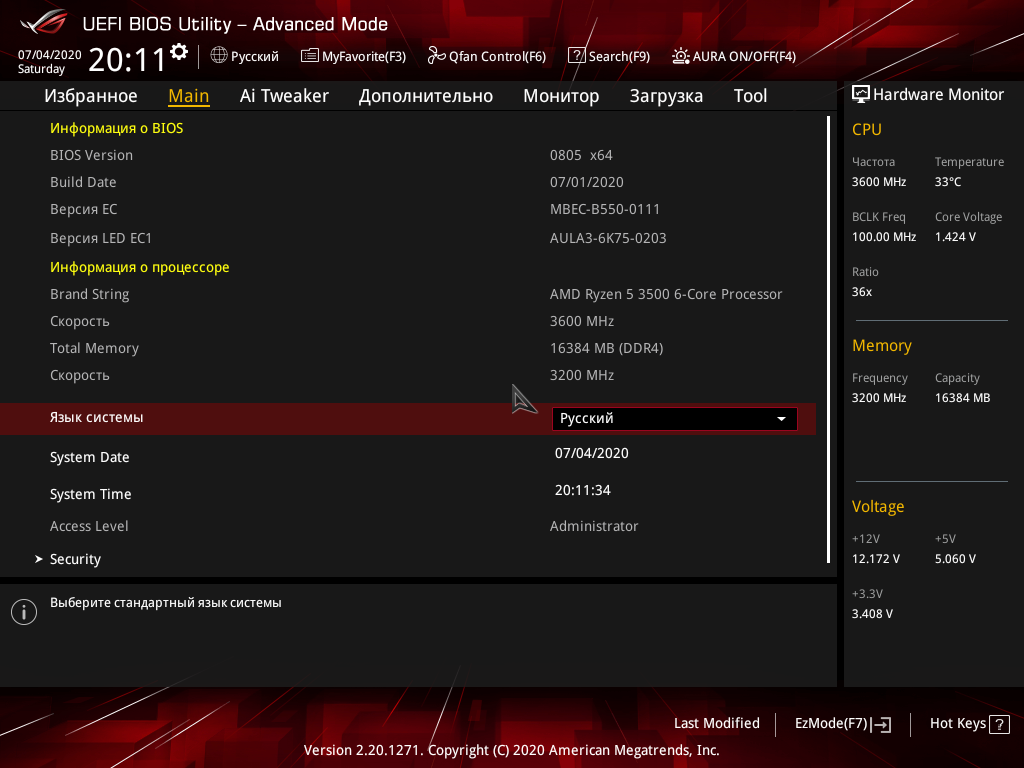
Task: Click the Hardware Monitor title
Action: tap(938, 95)
